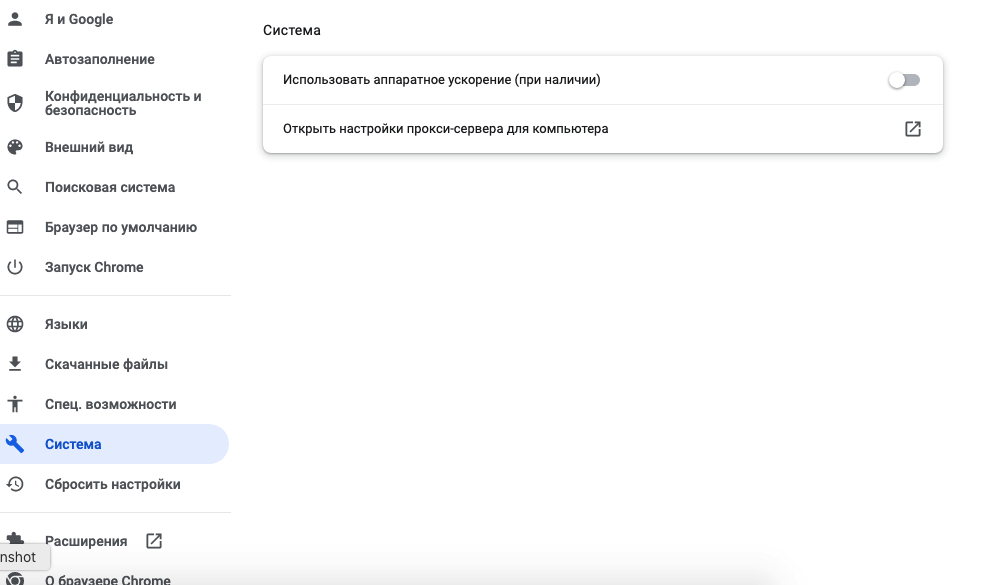This screenshot has height=585, width=985.
Task: Enable the hardware acceleration toggle switch
Action: click(903, 80)
